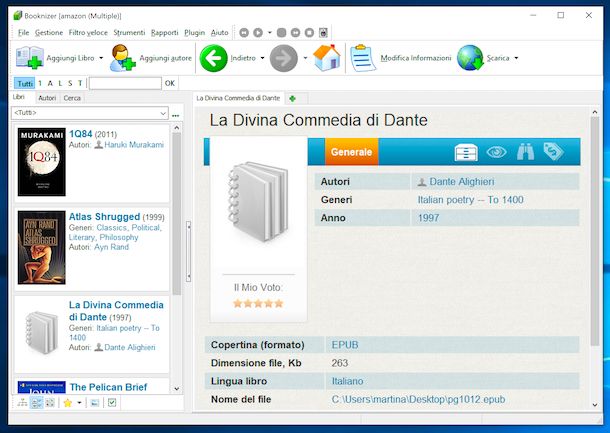The height and width of the screenshot is (433, 610).
Task: Open The Pelican Brief book title
Action: point(108,387)
